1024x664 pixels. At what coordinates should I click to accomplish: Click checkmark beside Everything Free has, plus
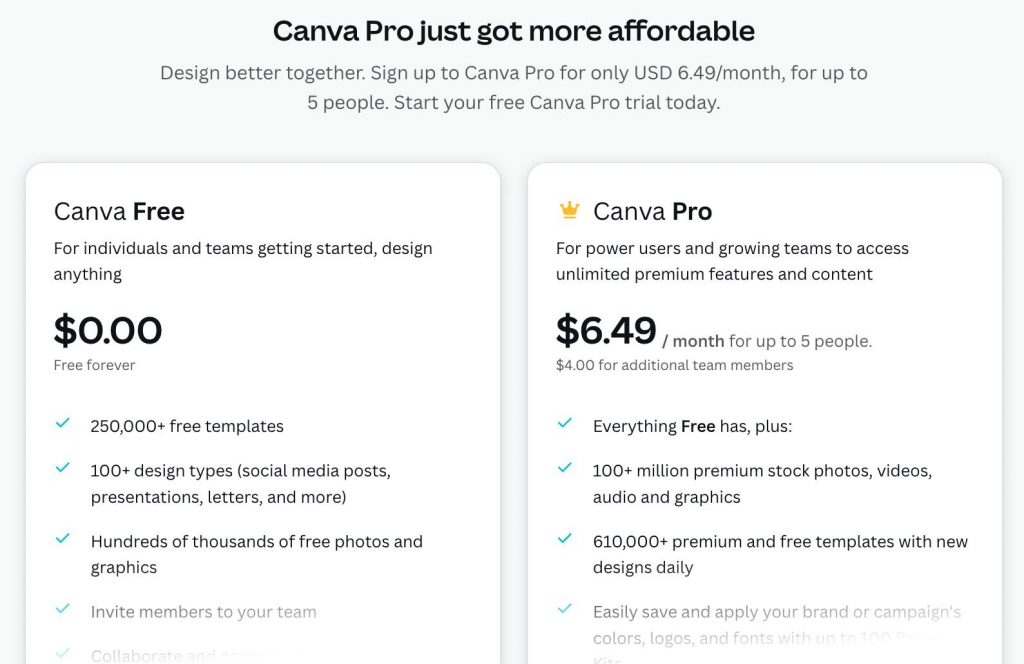click(565, 424)
